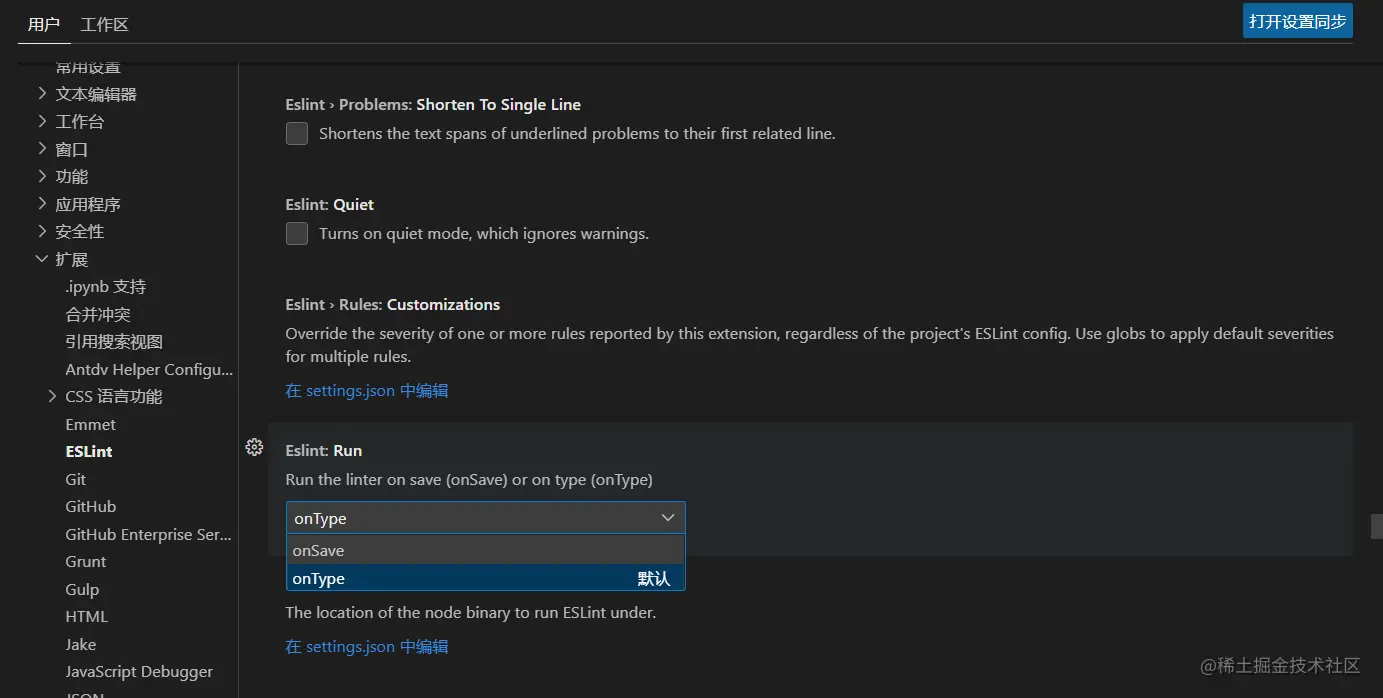Expand the 安全性 section chevron
Screen dimensions: 1383x698
[x=42, y=231]
